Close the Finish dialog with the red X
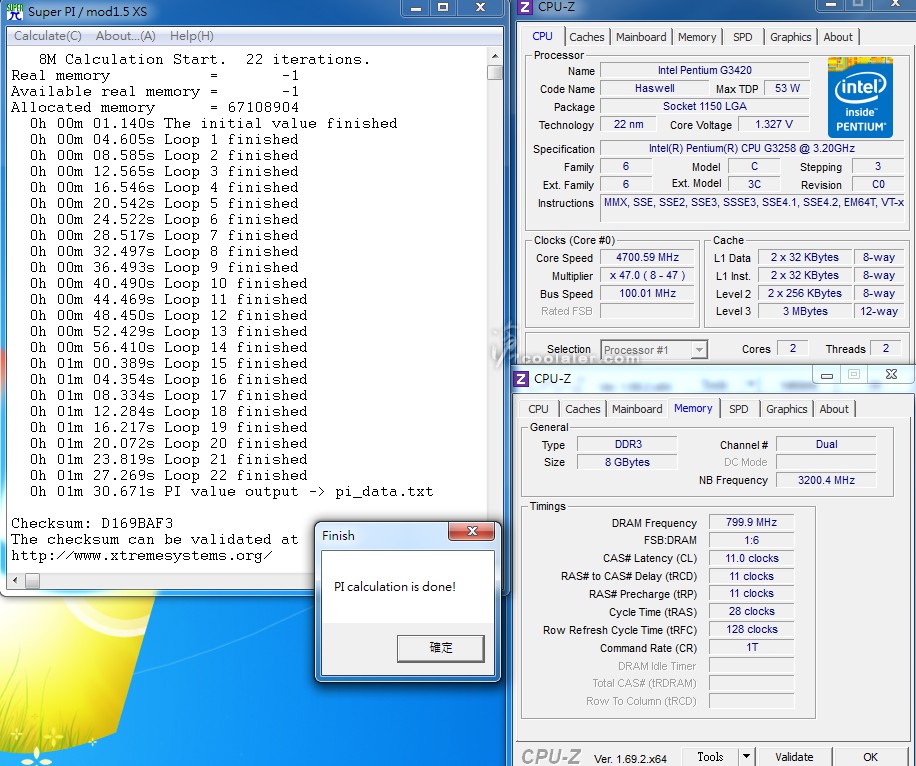This screenshot has width=916, height=766. pyautogui.click(x=472, y=531)
